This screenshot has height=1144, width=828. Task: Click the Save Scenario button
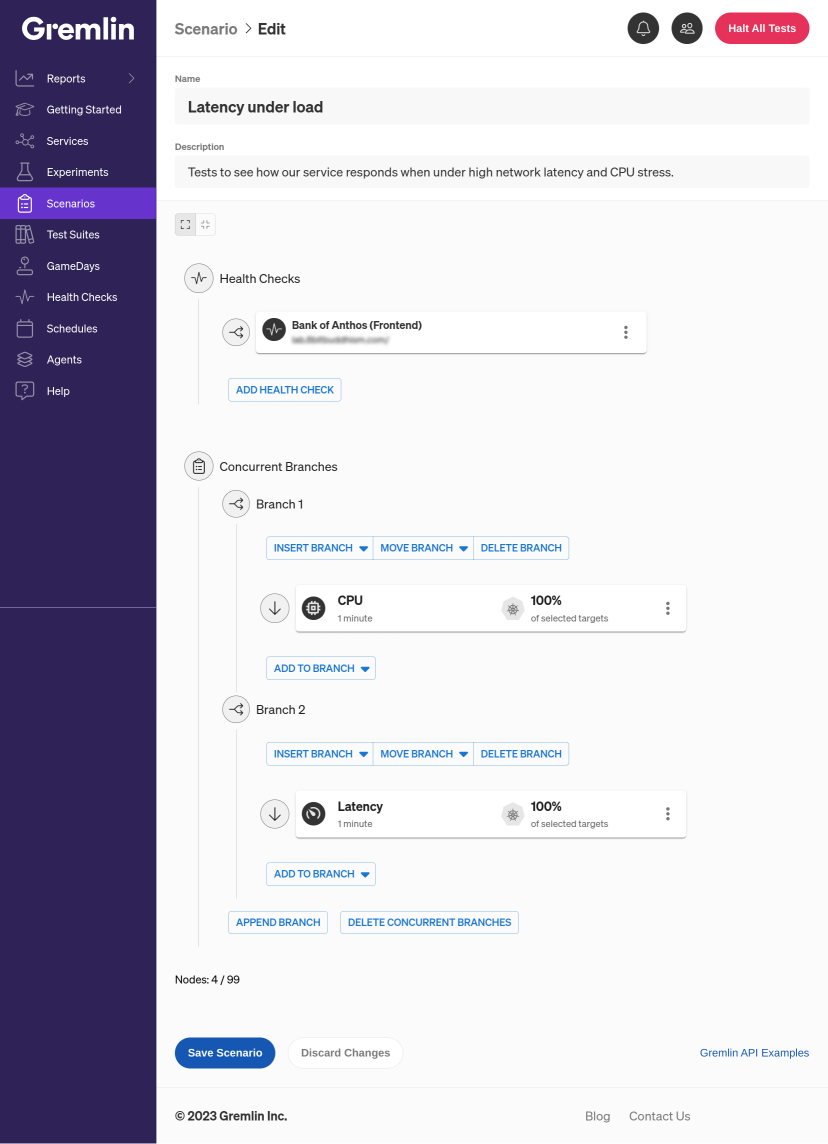[x=225, y=1053]
